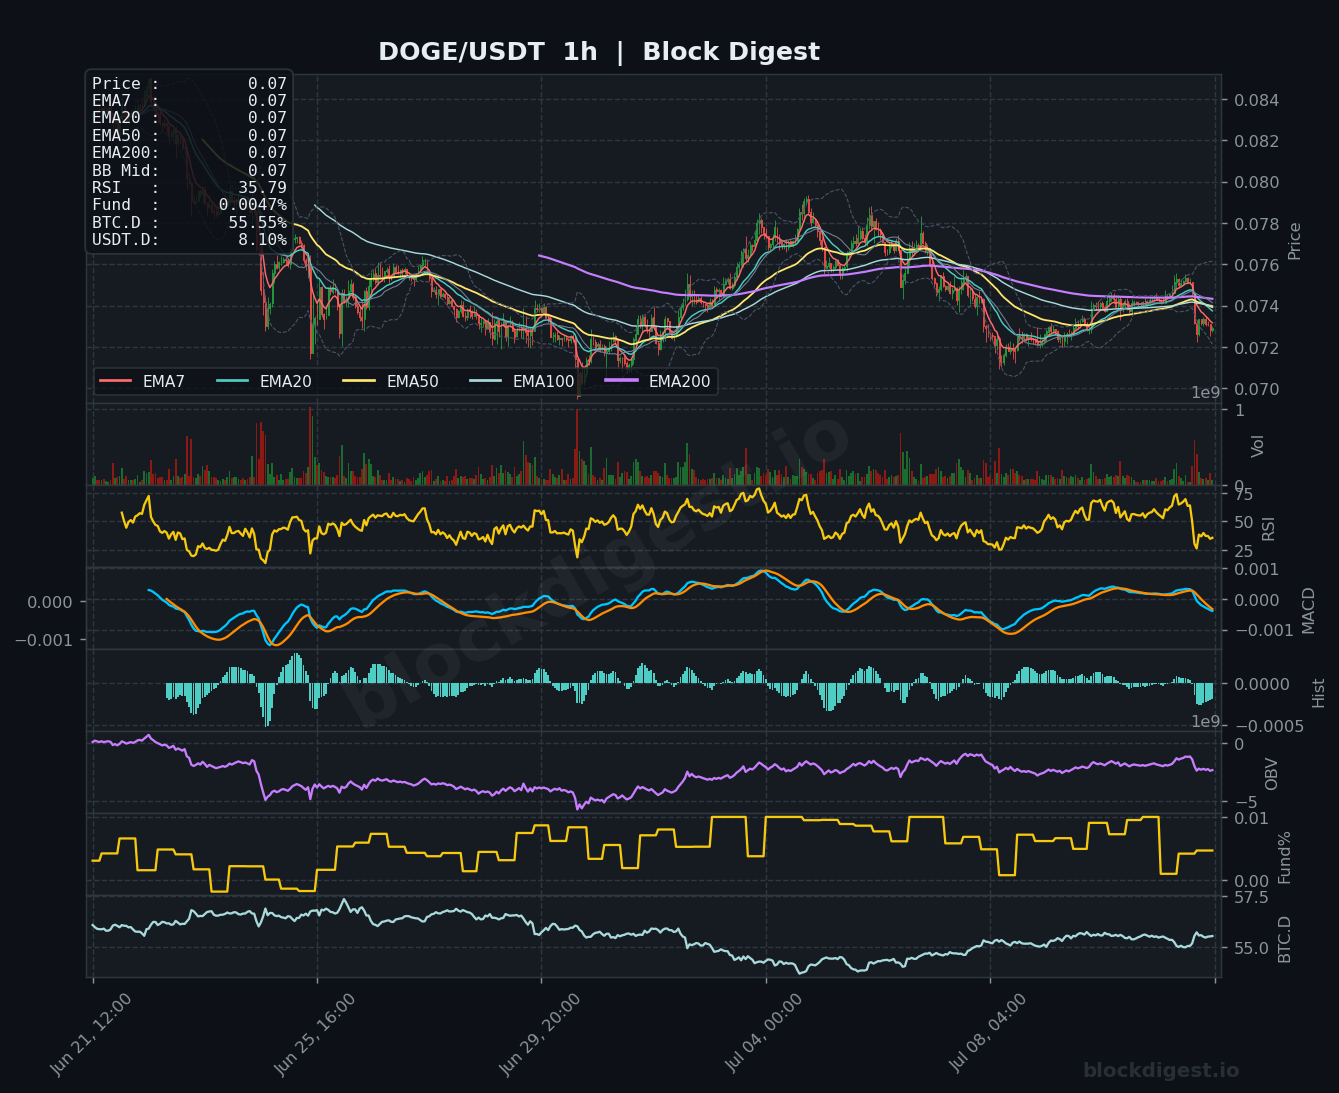1339x1093 pixels.
Task: Click the 0.01 tick on the Fund% axis
Action: click(x=1251, y=818)
